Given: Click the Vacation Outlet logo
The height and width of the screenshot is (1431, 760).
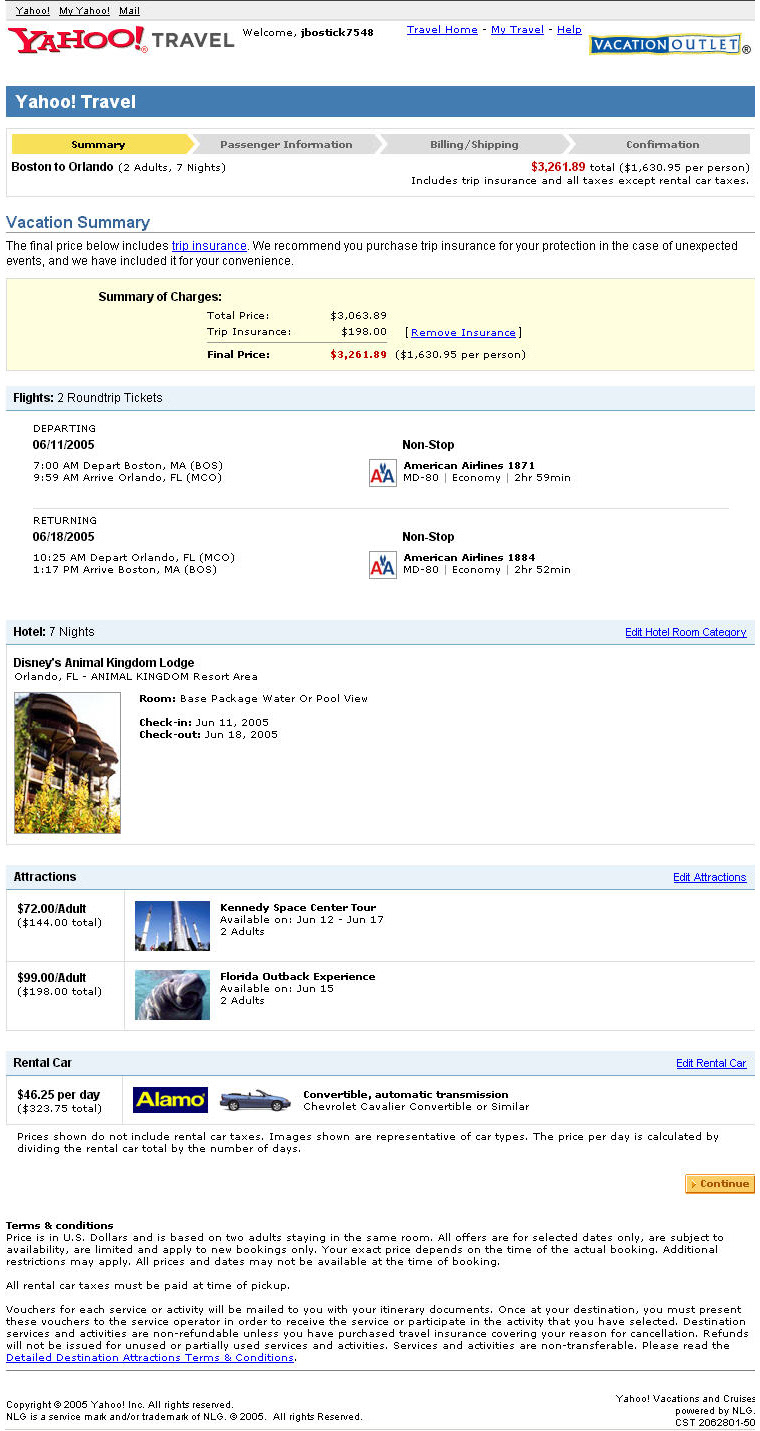Looking at the screenshot, I should click(668, 45).
